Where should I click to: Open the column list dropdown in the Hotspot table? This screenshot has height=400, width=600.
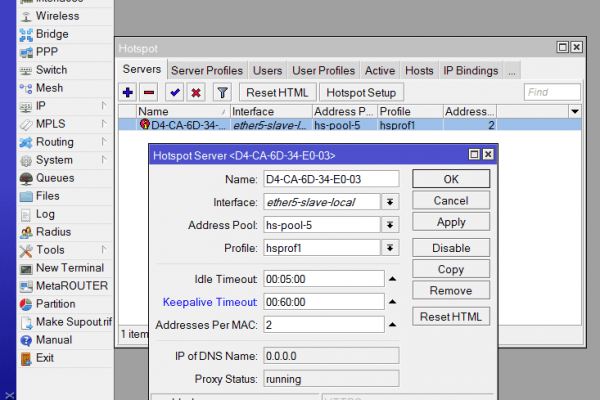(575, 111)
